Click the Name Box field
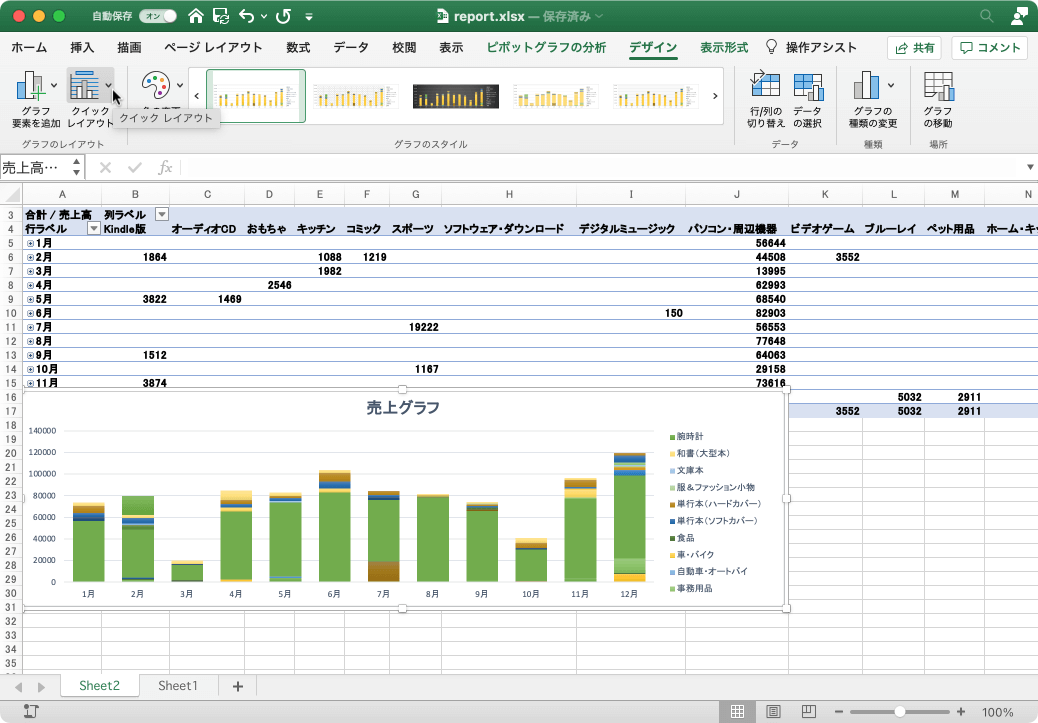Viewport: 1038px width, 723px height. (36, 168)
